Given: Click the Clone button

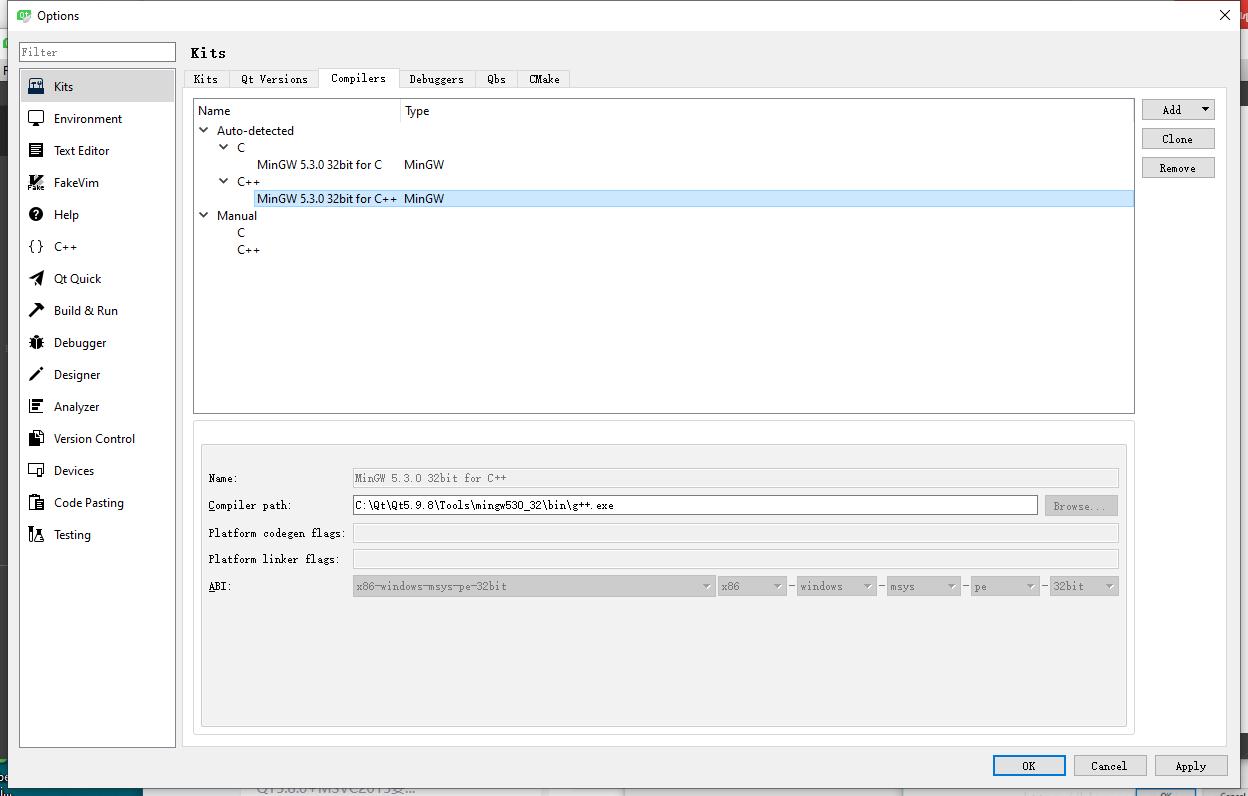Looking at the screenshot, I should (1178, 139).
